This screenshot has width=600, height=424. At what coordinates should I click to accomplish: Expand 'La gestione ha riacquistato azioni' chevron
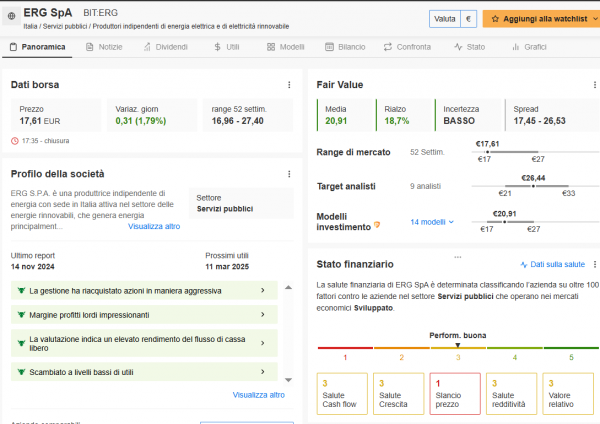coord(262,290)
